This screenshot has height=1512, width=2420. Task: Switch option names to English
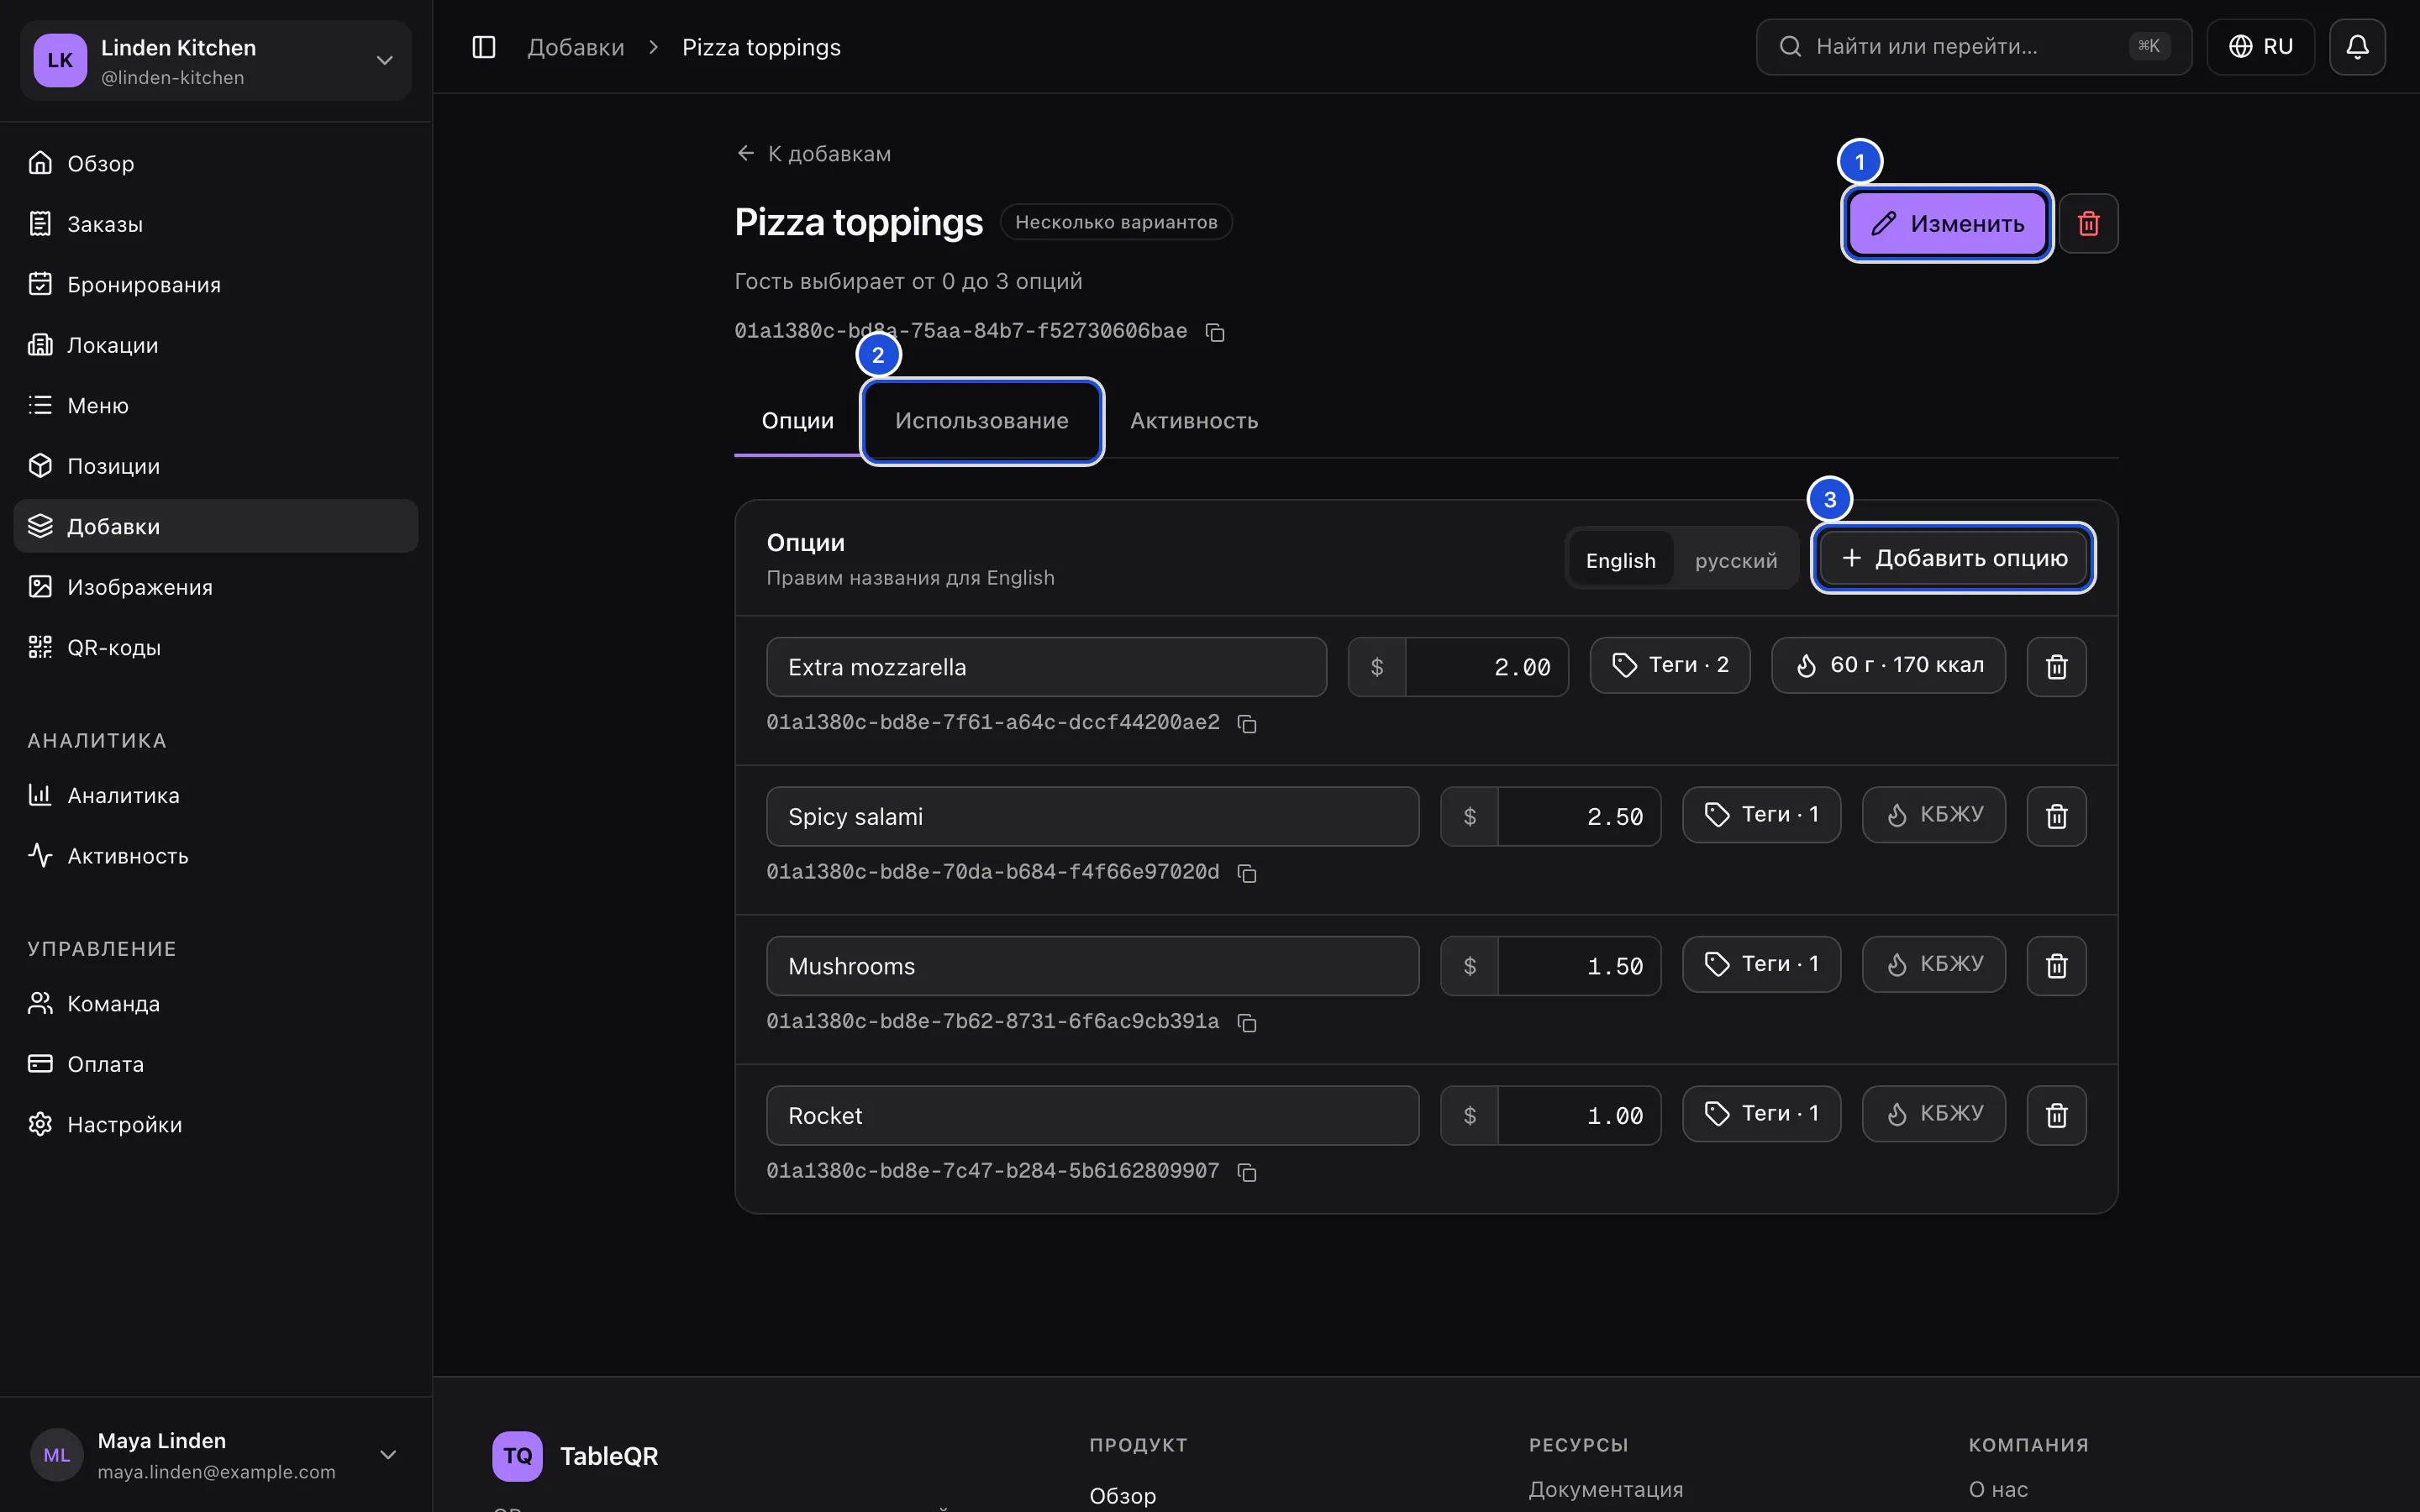(1620, 560)
